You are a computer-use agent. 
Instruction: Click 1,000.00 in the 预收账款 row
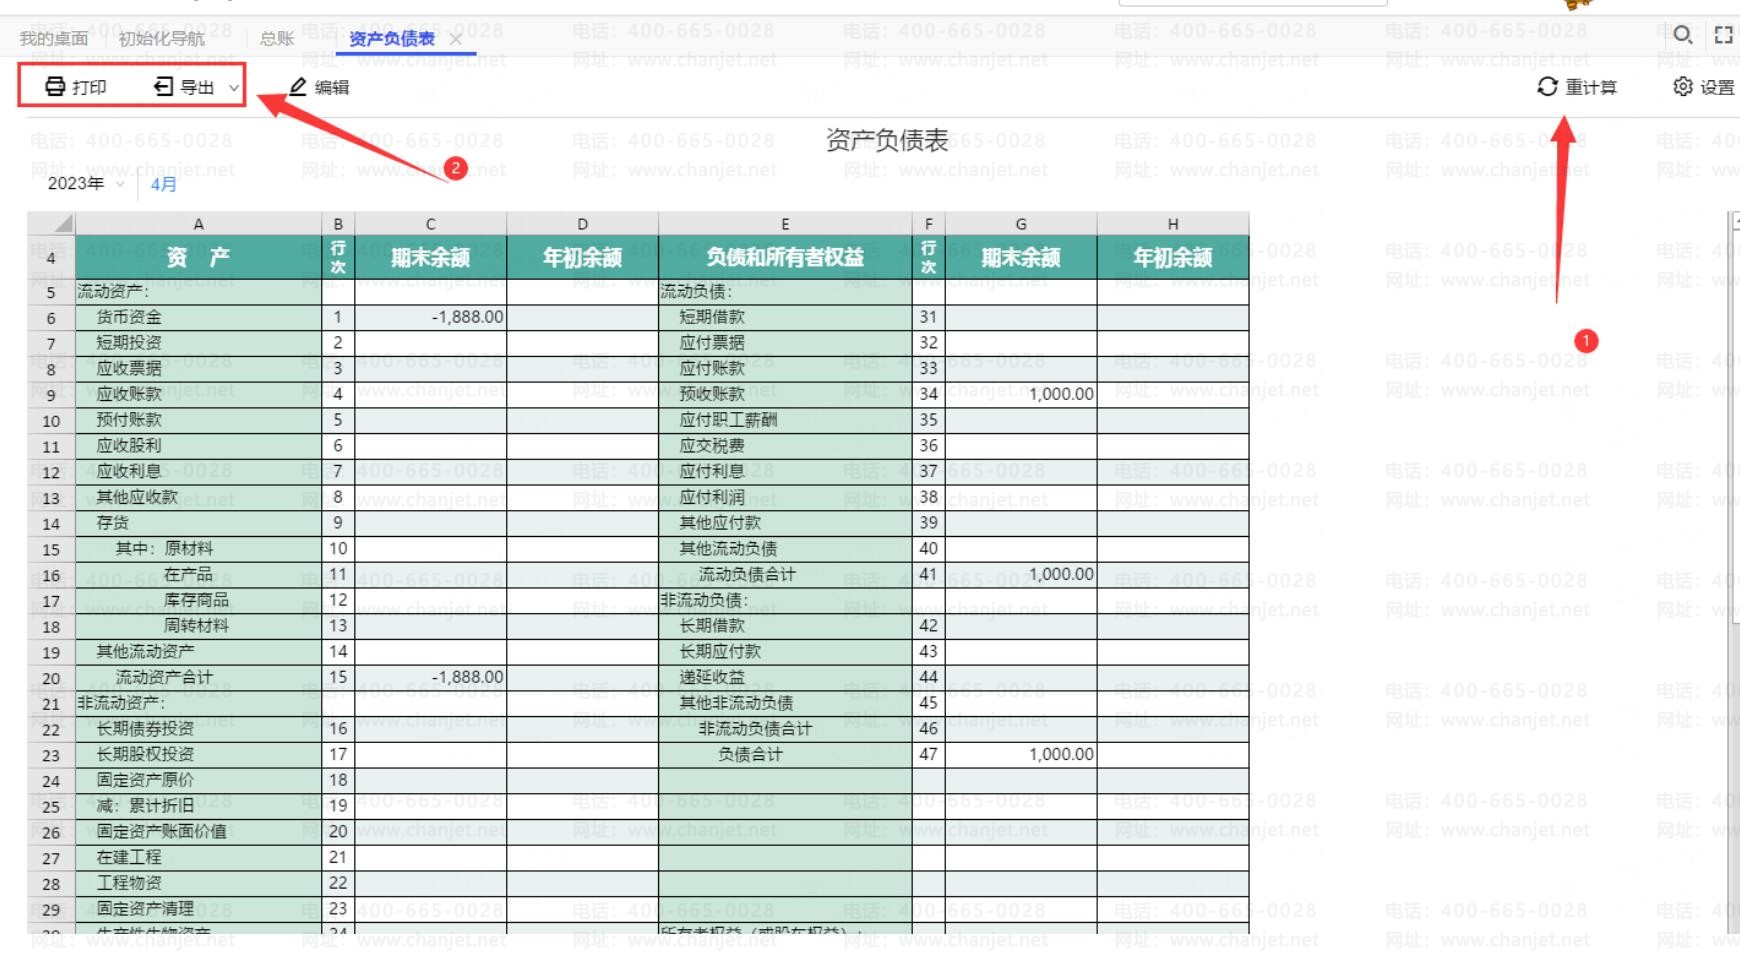point(1020,394)
